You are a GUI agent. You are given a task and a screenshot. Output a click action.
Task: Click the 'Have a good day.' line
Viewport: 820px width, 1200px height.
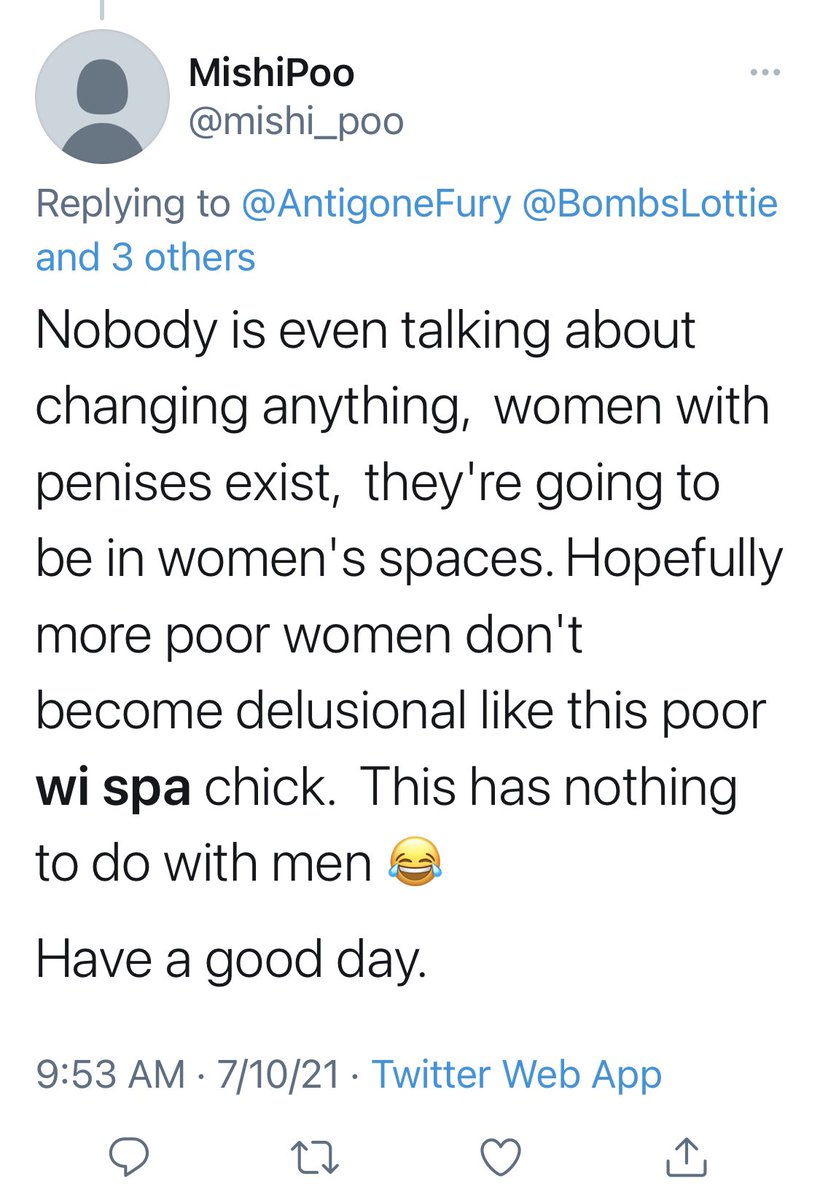[231, 959]
